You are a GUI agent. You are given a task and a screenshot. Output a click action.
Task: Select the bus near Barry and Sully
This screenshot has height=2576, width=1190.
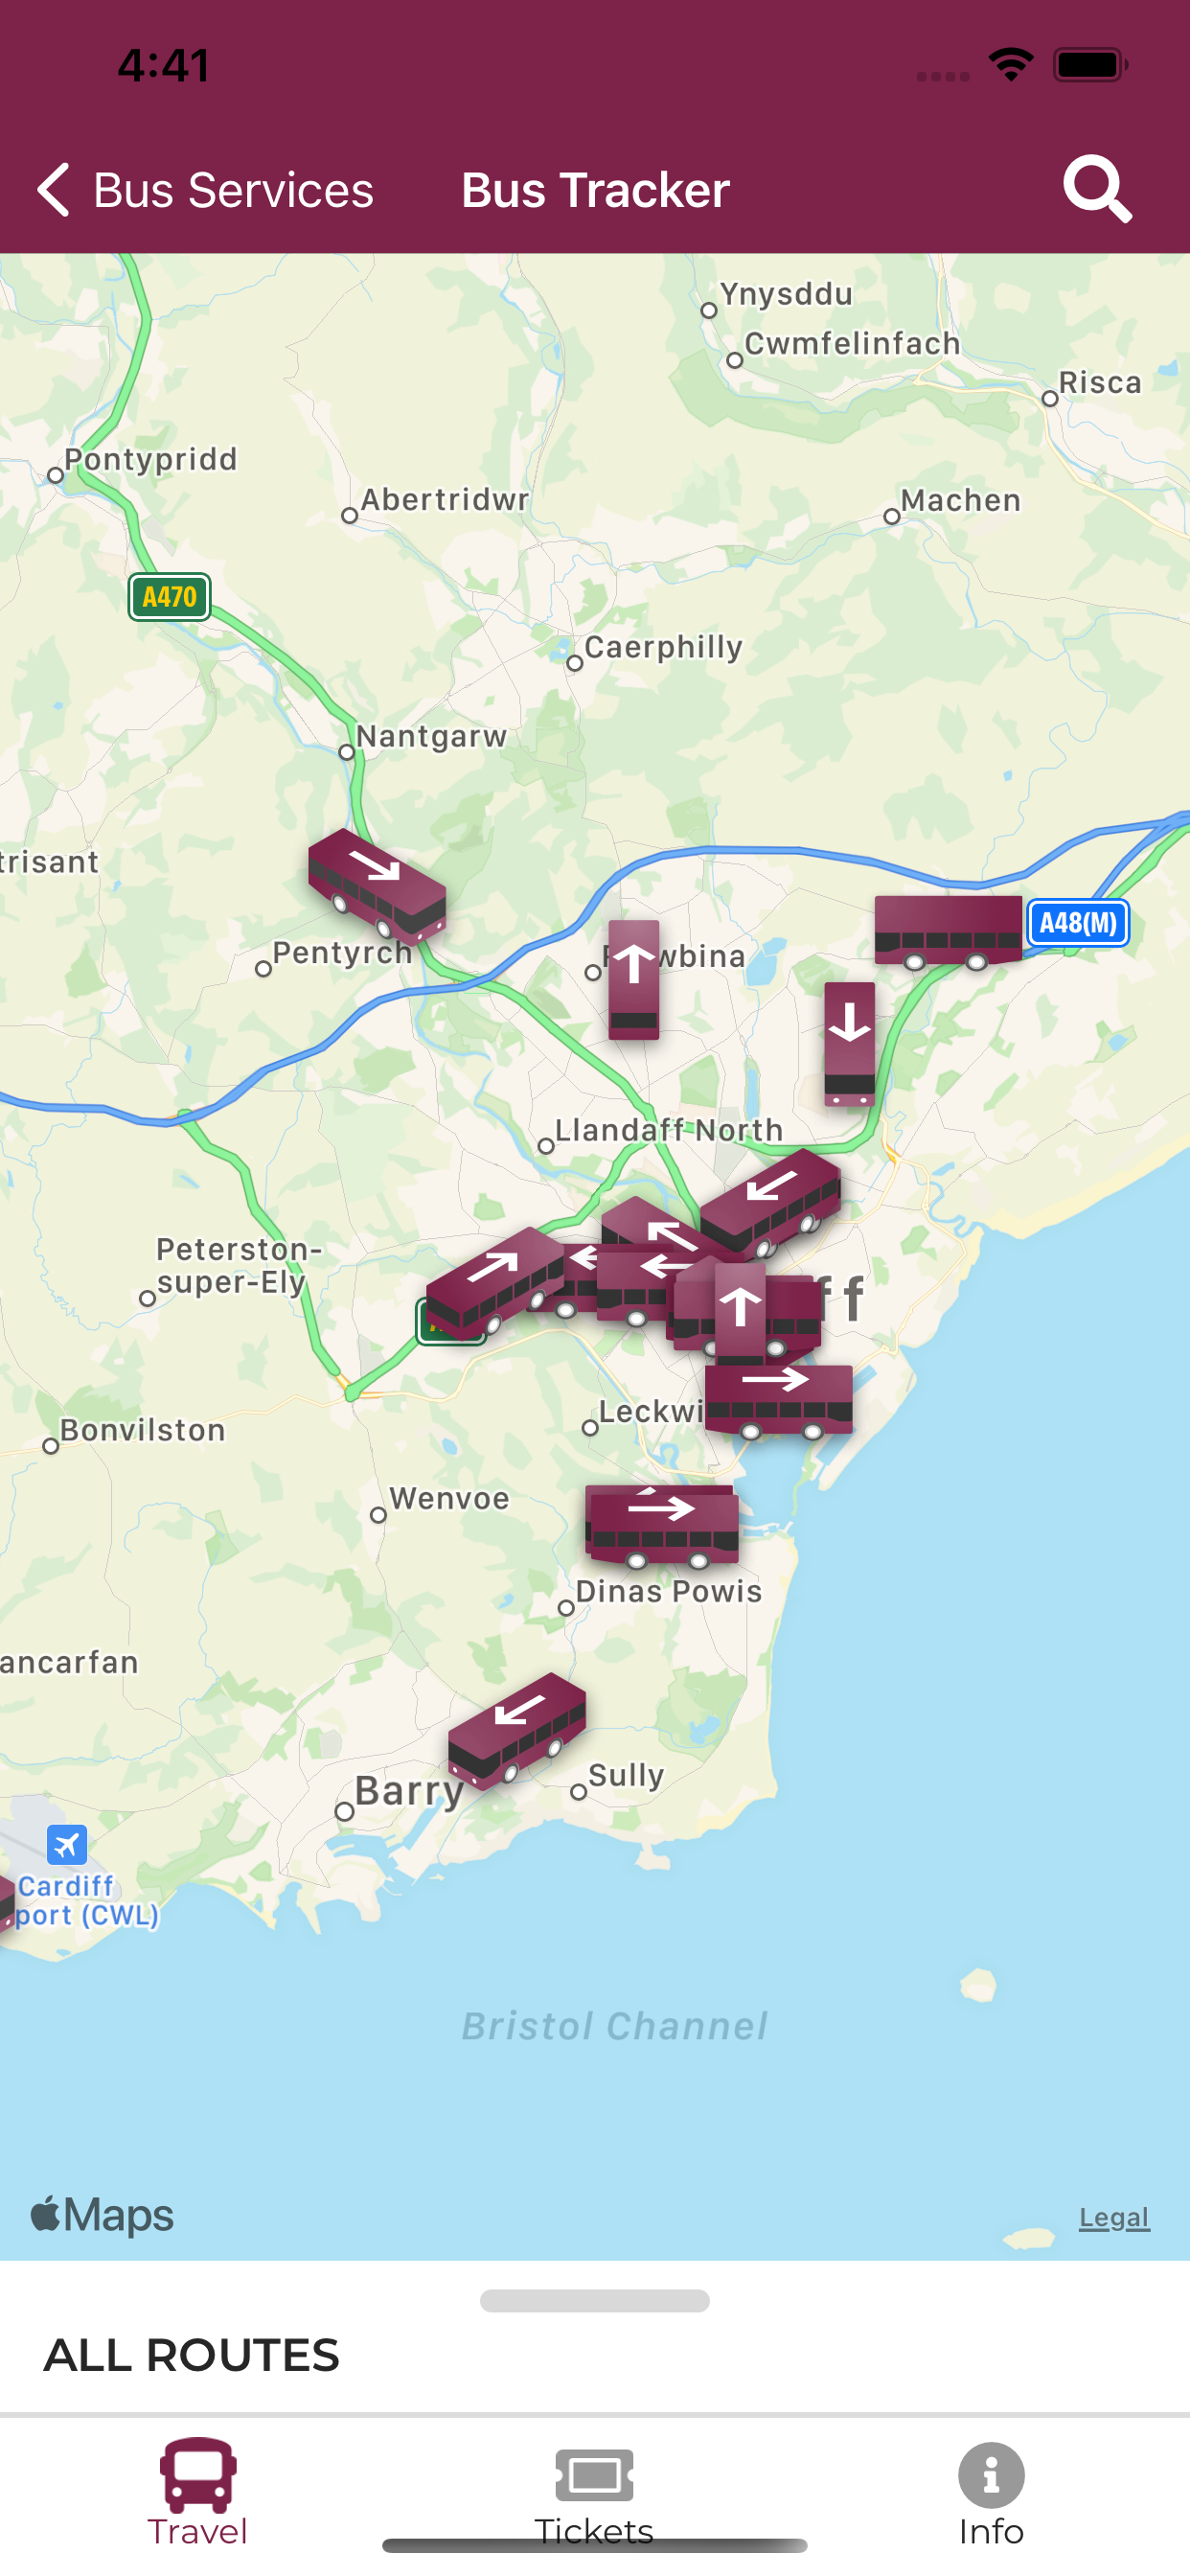click(517, 1730)
